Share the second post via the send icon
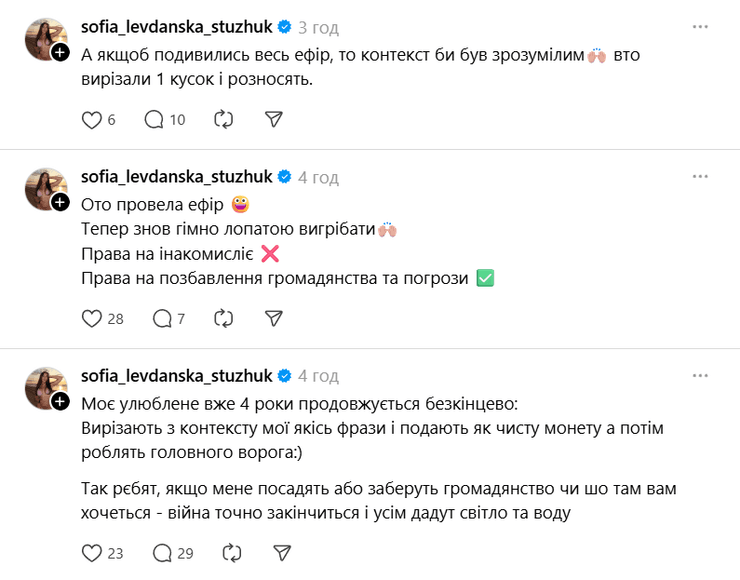The height and width of the screenshot is (580, 740). [274, 319]
